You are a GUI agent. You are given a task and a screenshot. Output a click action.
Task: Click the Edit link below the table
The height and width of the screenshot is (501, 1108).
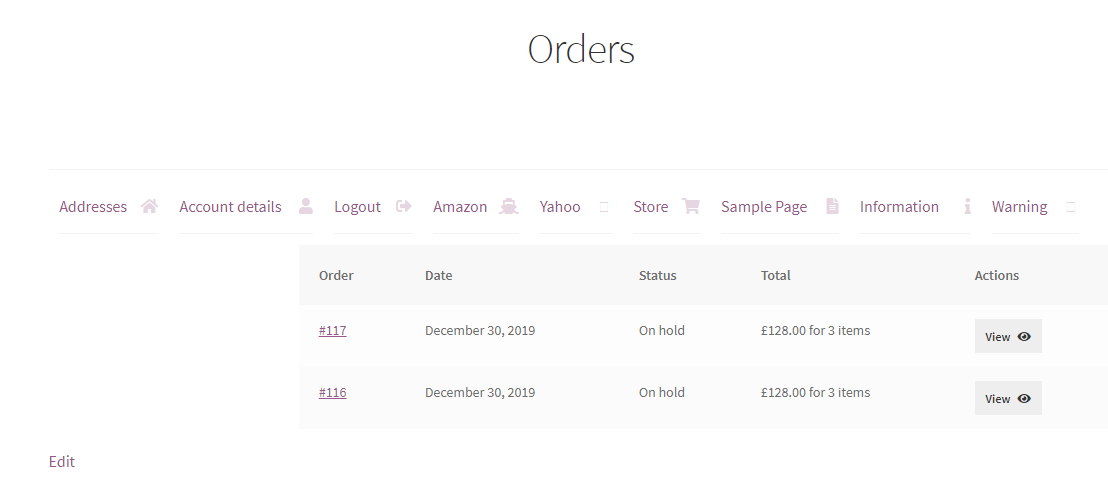click(x=62, y=461)
